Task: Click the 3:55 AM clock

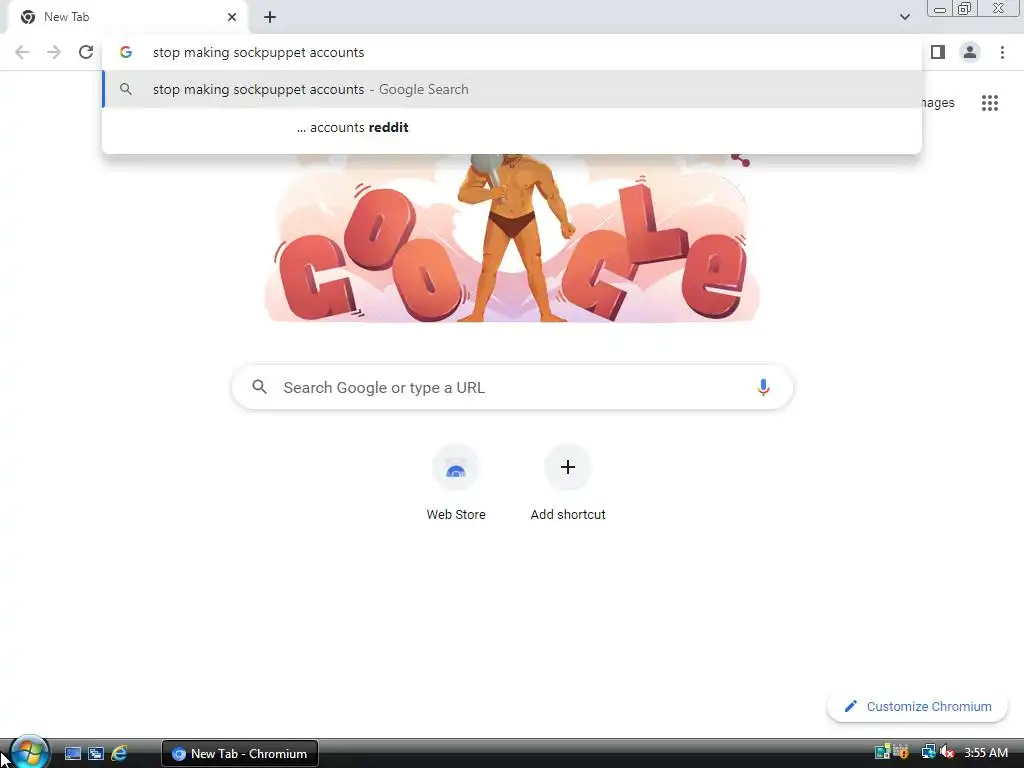Action: (x=985, y=753)
